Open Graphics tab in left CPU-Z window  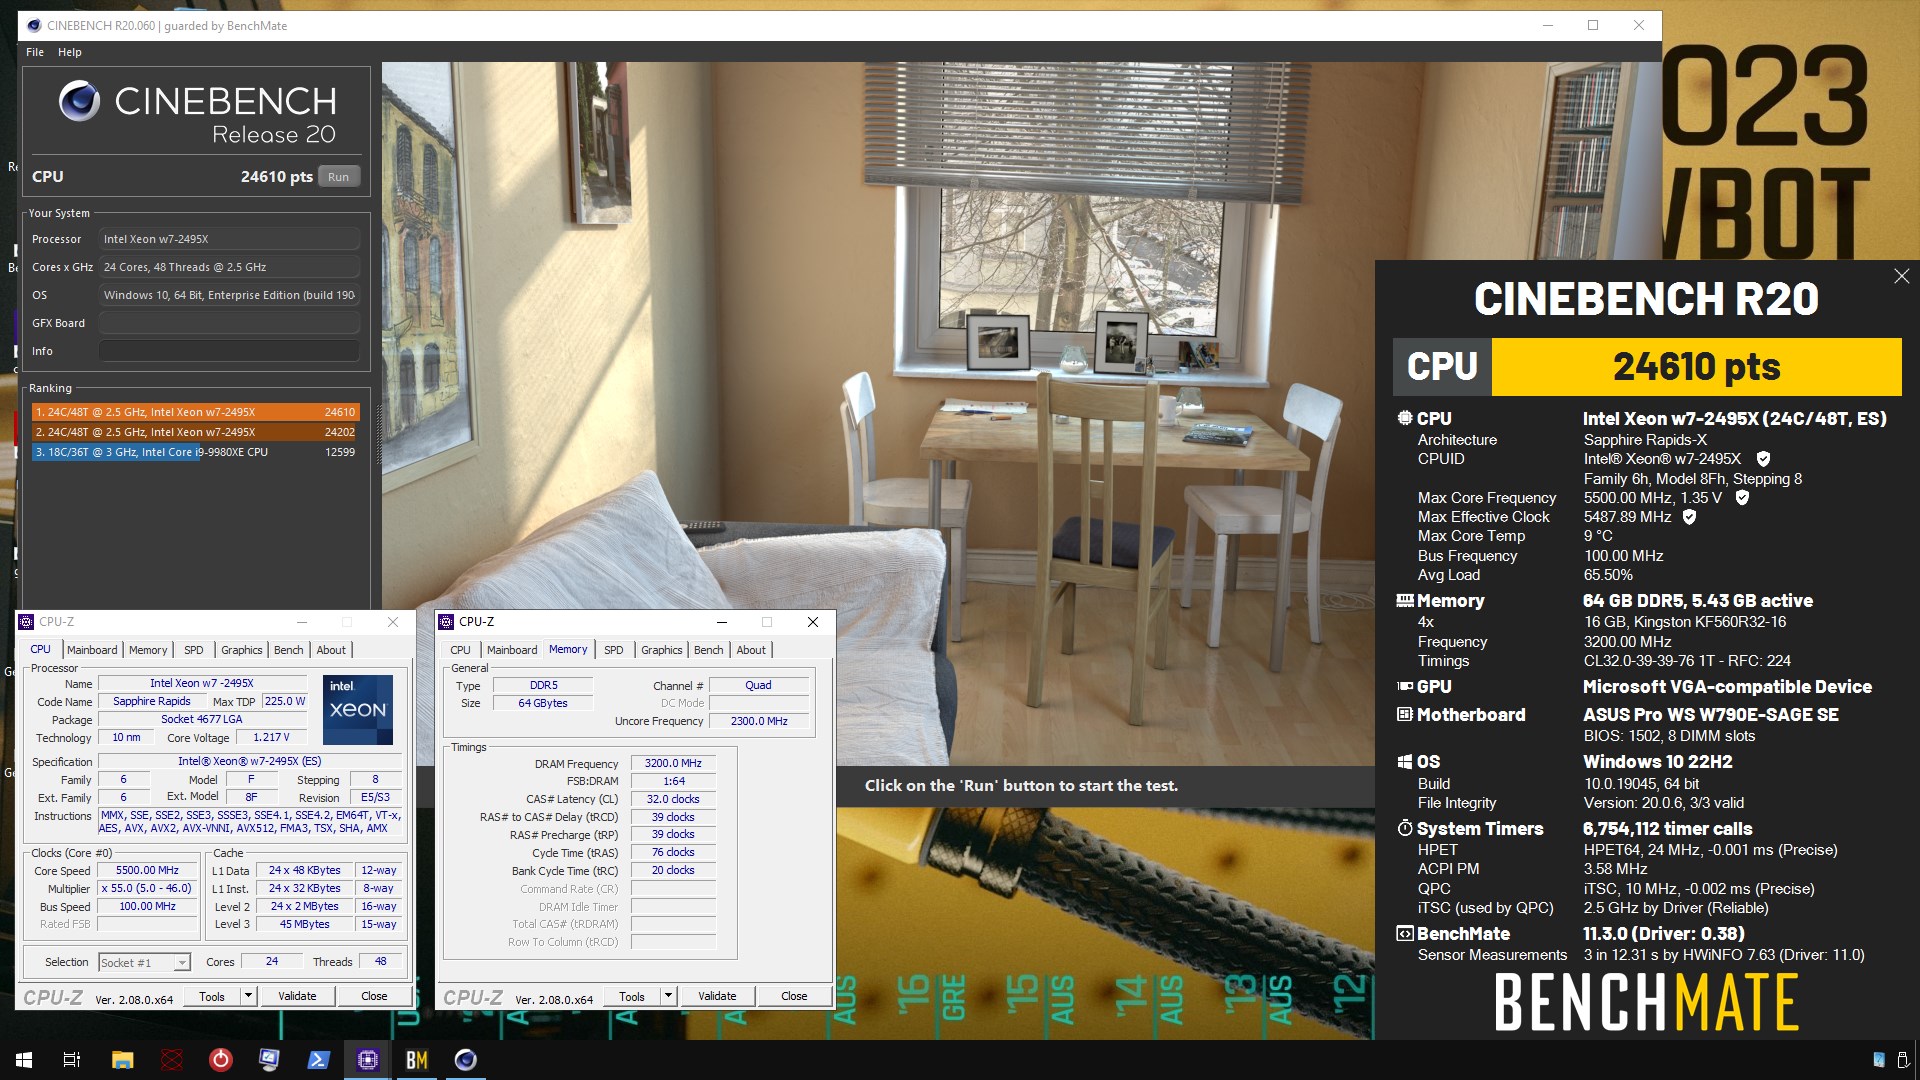(x=242, y=650)
